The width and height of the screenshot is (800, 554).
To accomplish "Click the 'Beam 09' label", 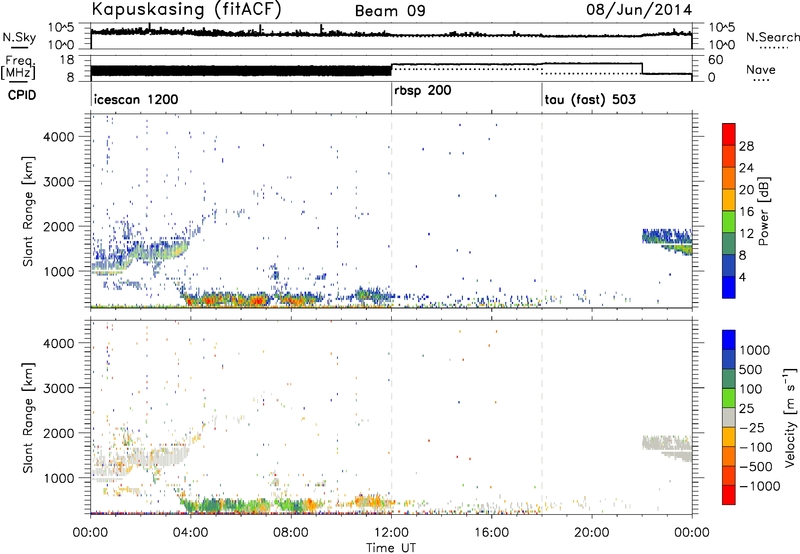I will (390, 11).
